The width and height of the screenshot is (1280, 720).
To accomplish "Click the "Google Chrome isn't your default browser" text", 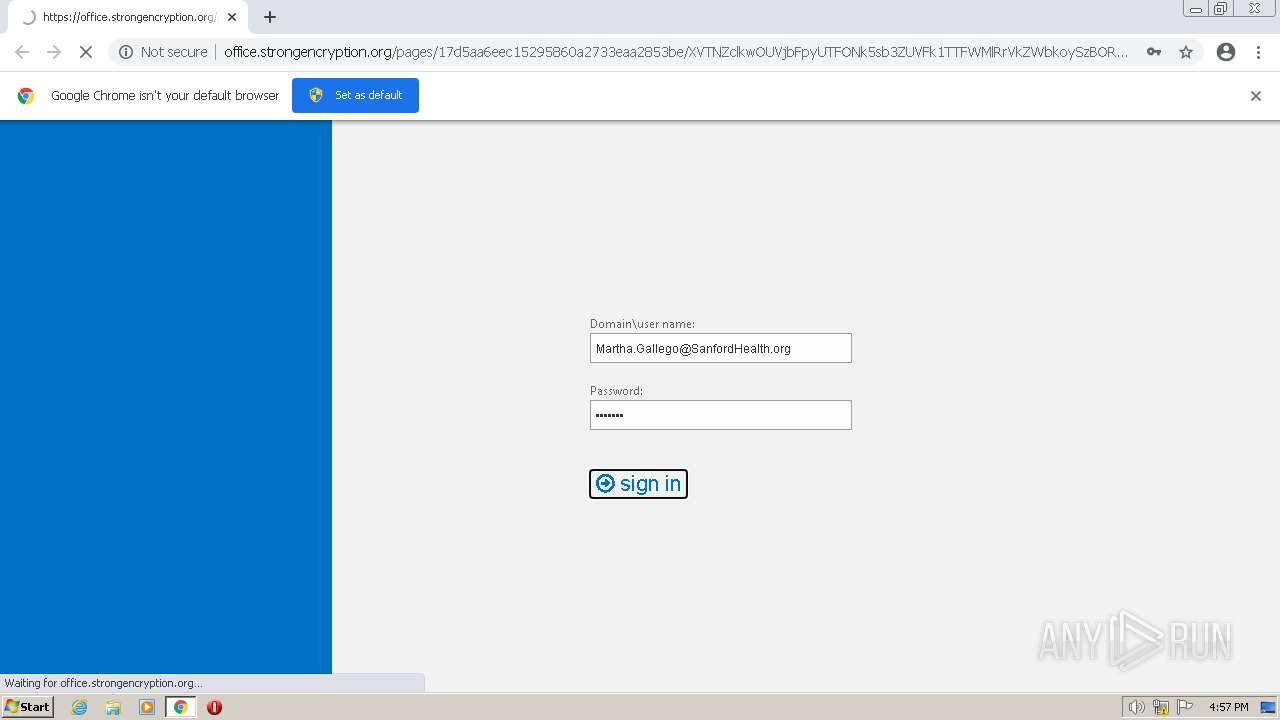I will pyautogui.click(x=165, y=96).
